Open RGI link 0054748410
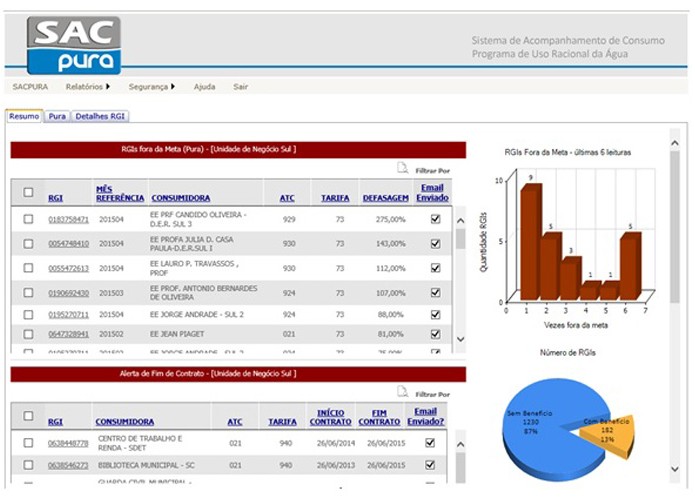The width and height of the screenshot is (695, 500). [x=69, y=244]
